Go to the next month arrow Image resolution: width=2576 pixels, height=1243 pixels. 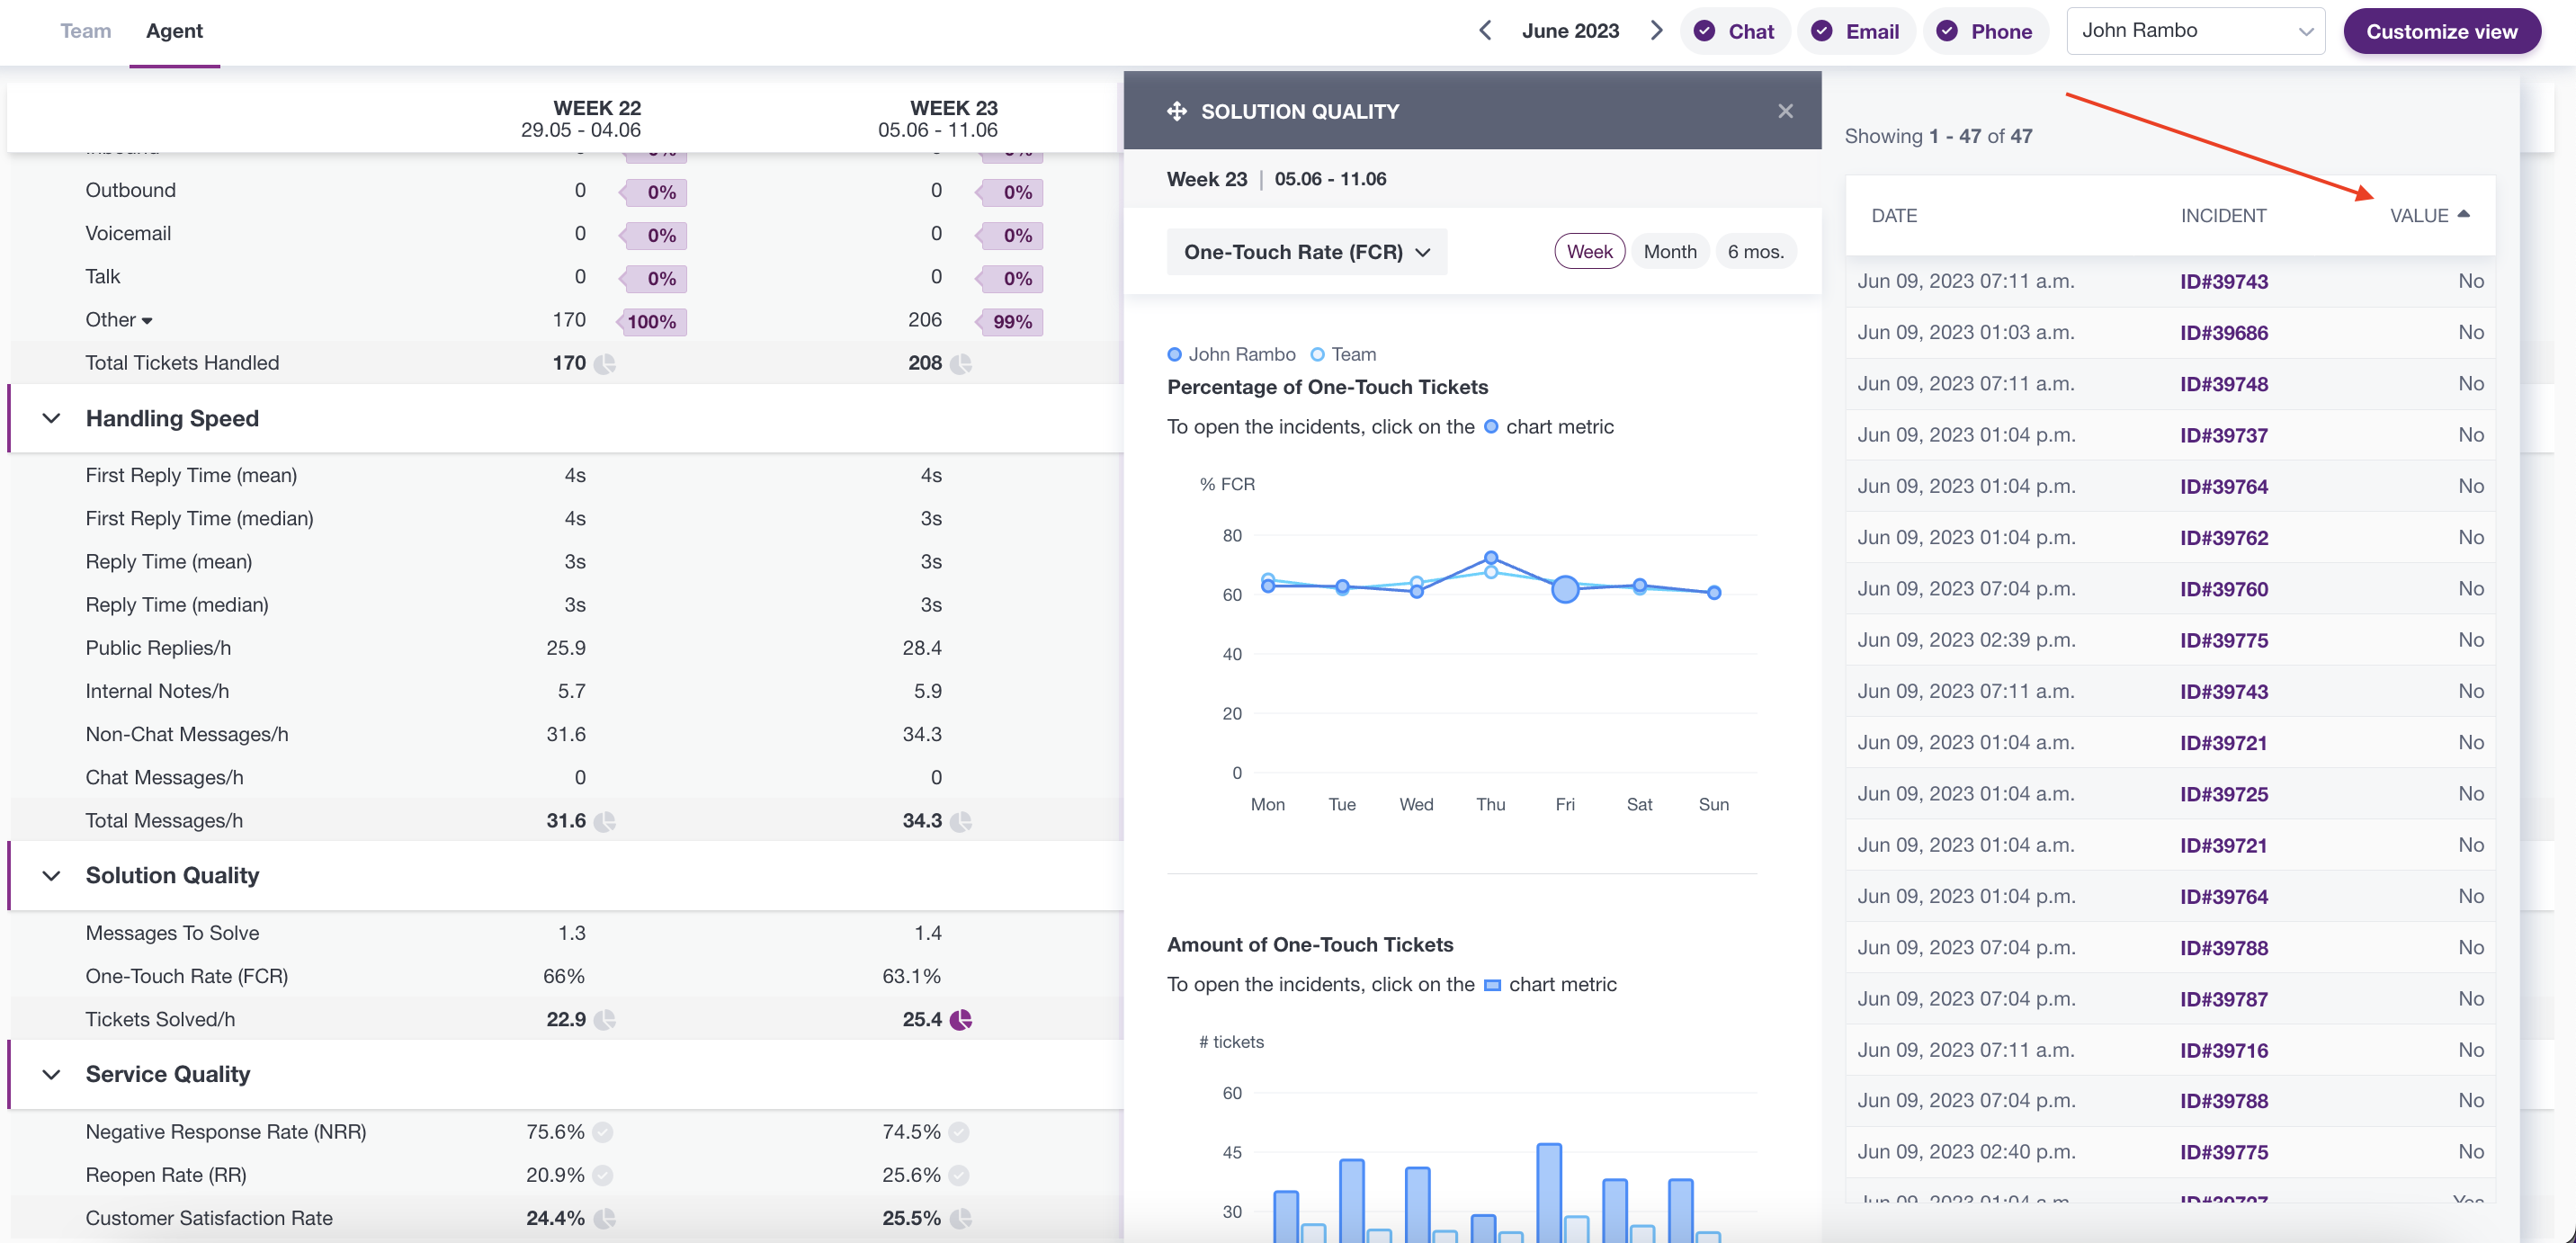click(1656, 31)
